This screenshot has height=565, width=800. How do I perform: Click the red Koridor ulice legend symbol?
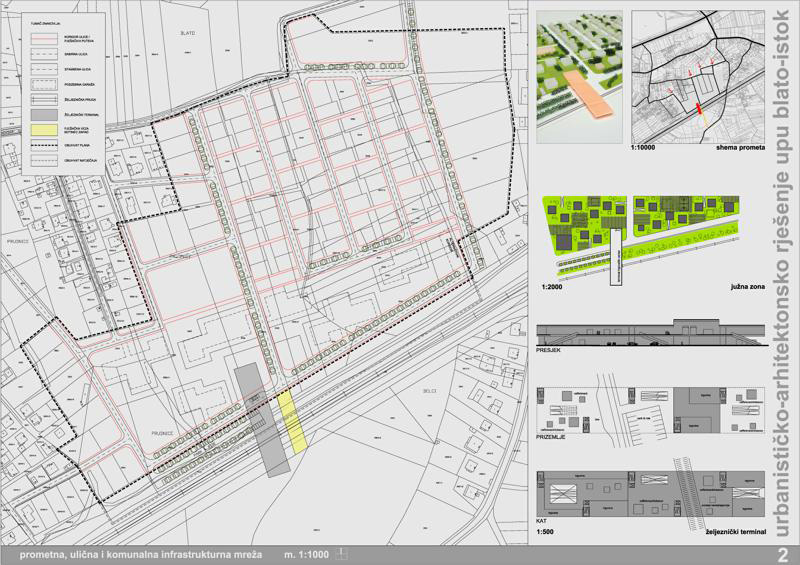[45, 37]
